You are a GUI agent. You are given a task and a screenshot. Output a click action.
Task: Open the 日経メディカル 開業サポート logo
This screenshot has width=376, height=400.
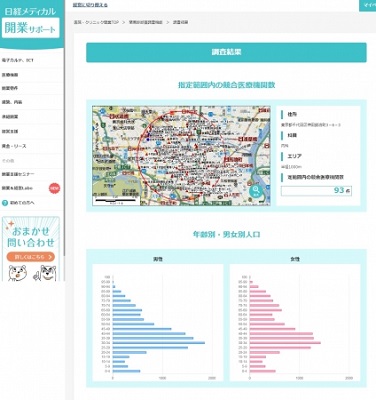pyautogui.click(x=31, y=22)
